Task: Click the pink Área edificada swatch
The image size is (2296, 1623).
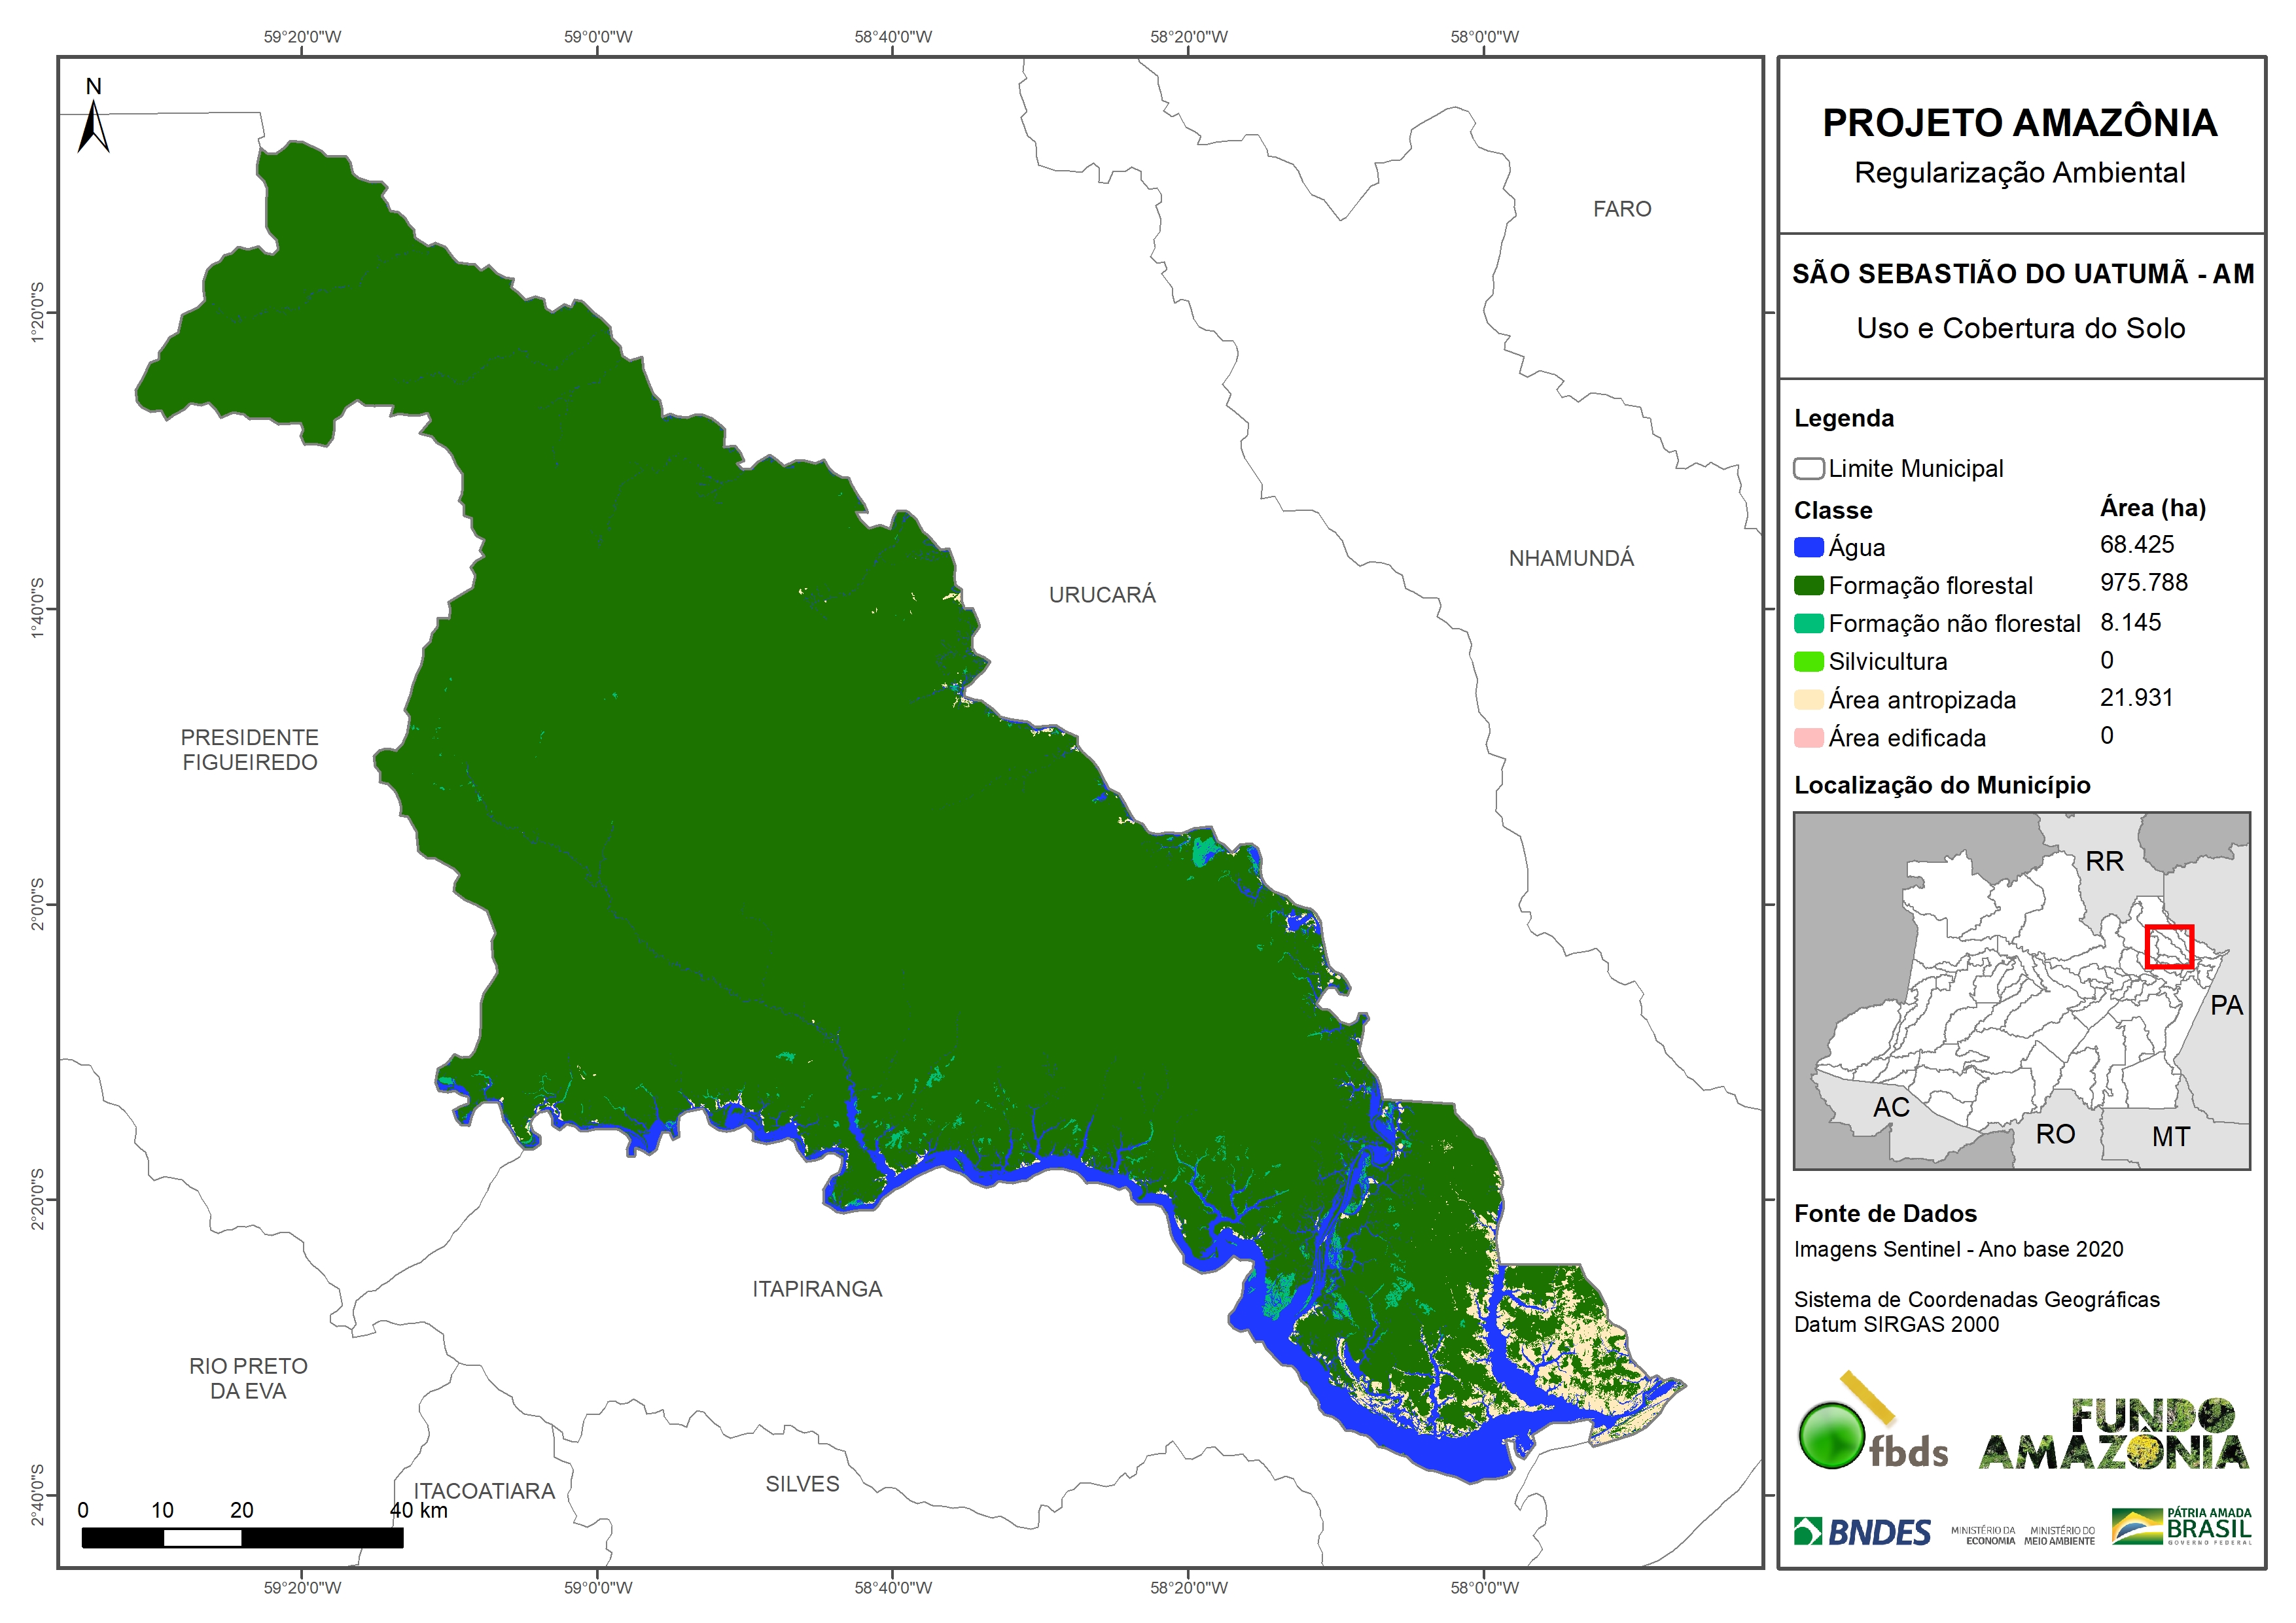Action: (x=1808, y=738)
